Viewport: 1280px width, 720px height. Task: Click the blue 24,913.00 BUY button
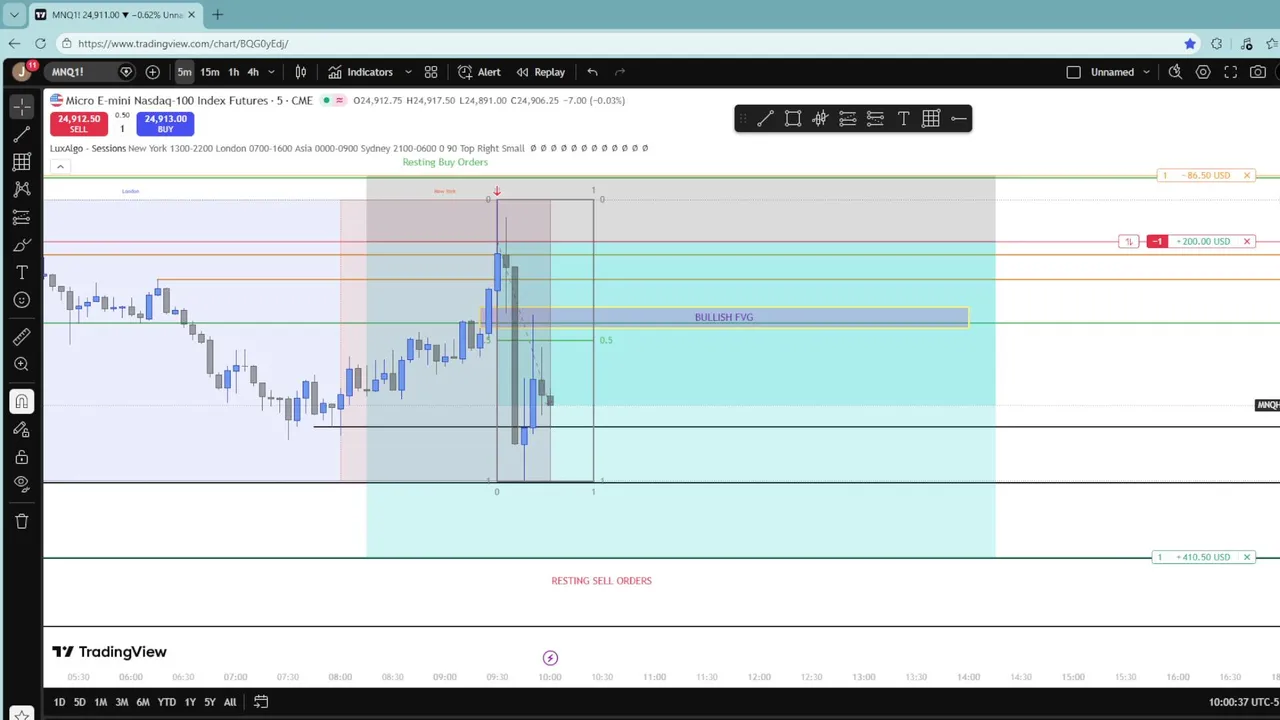(165, 124)
